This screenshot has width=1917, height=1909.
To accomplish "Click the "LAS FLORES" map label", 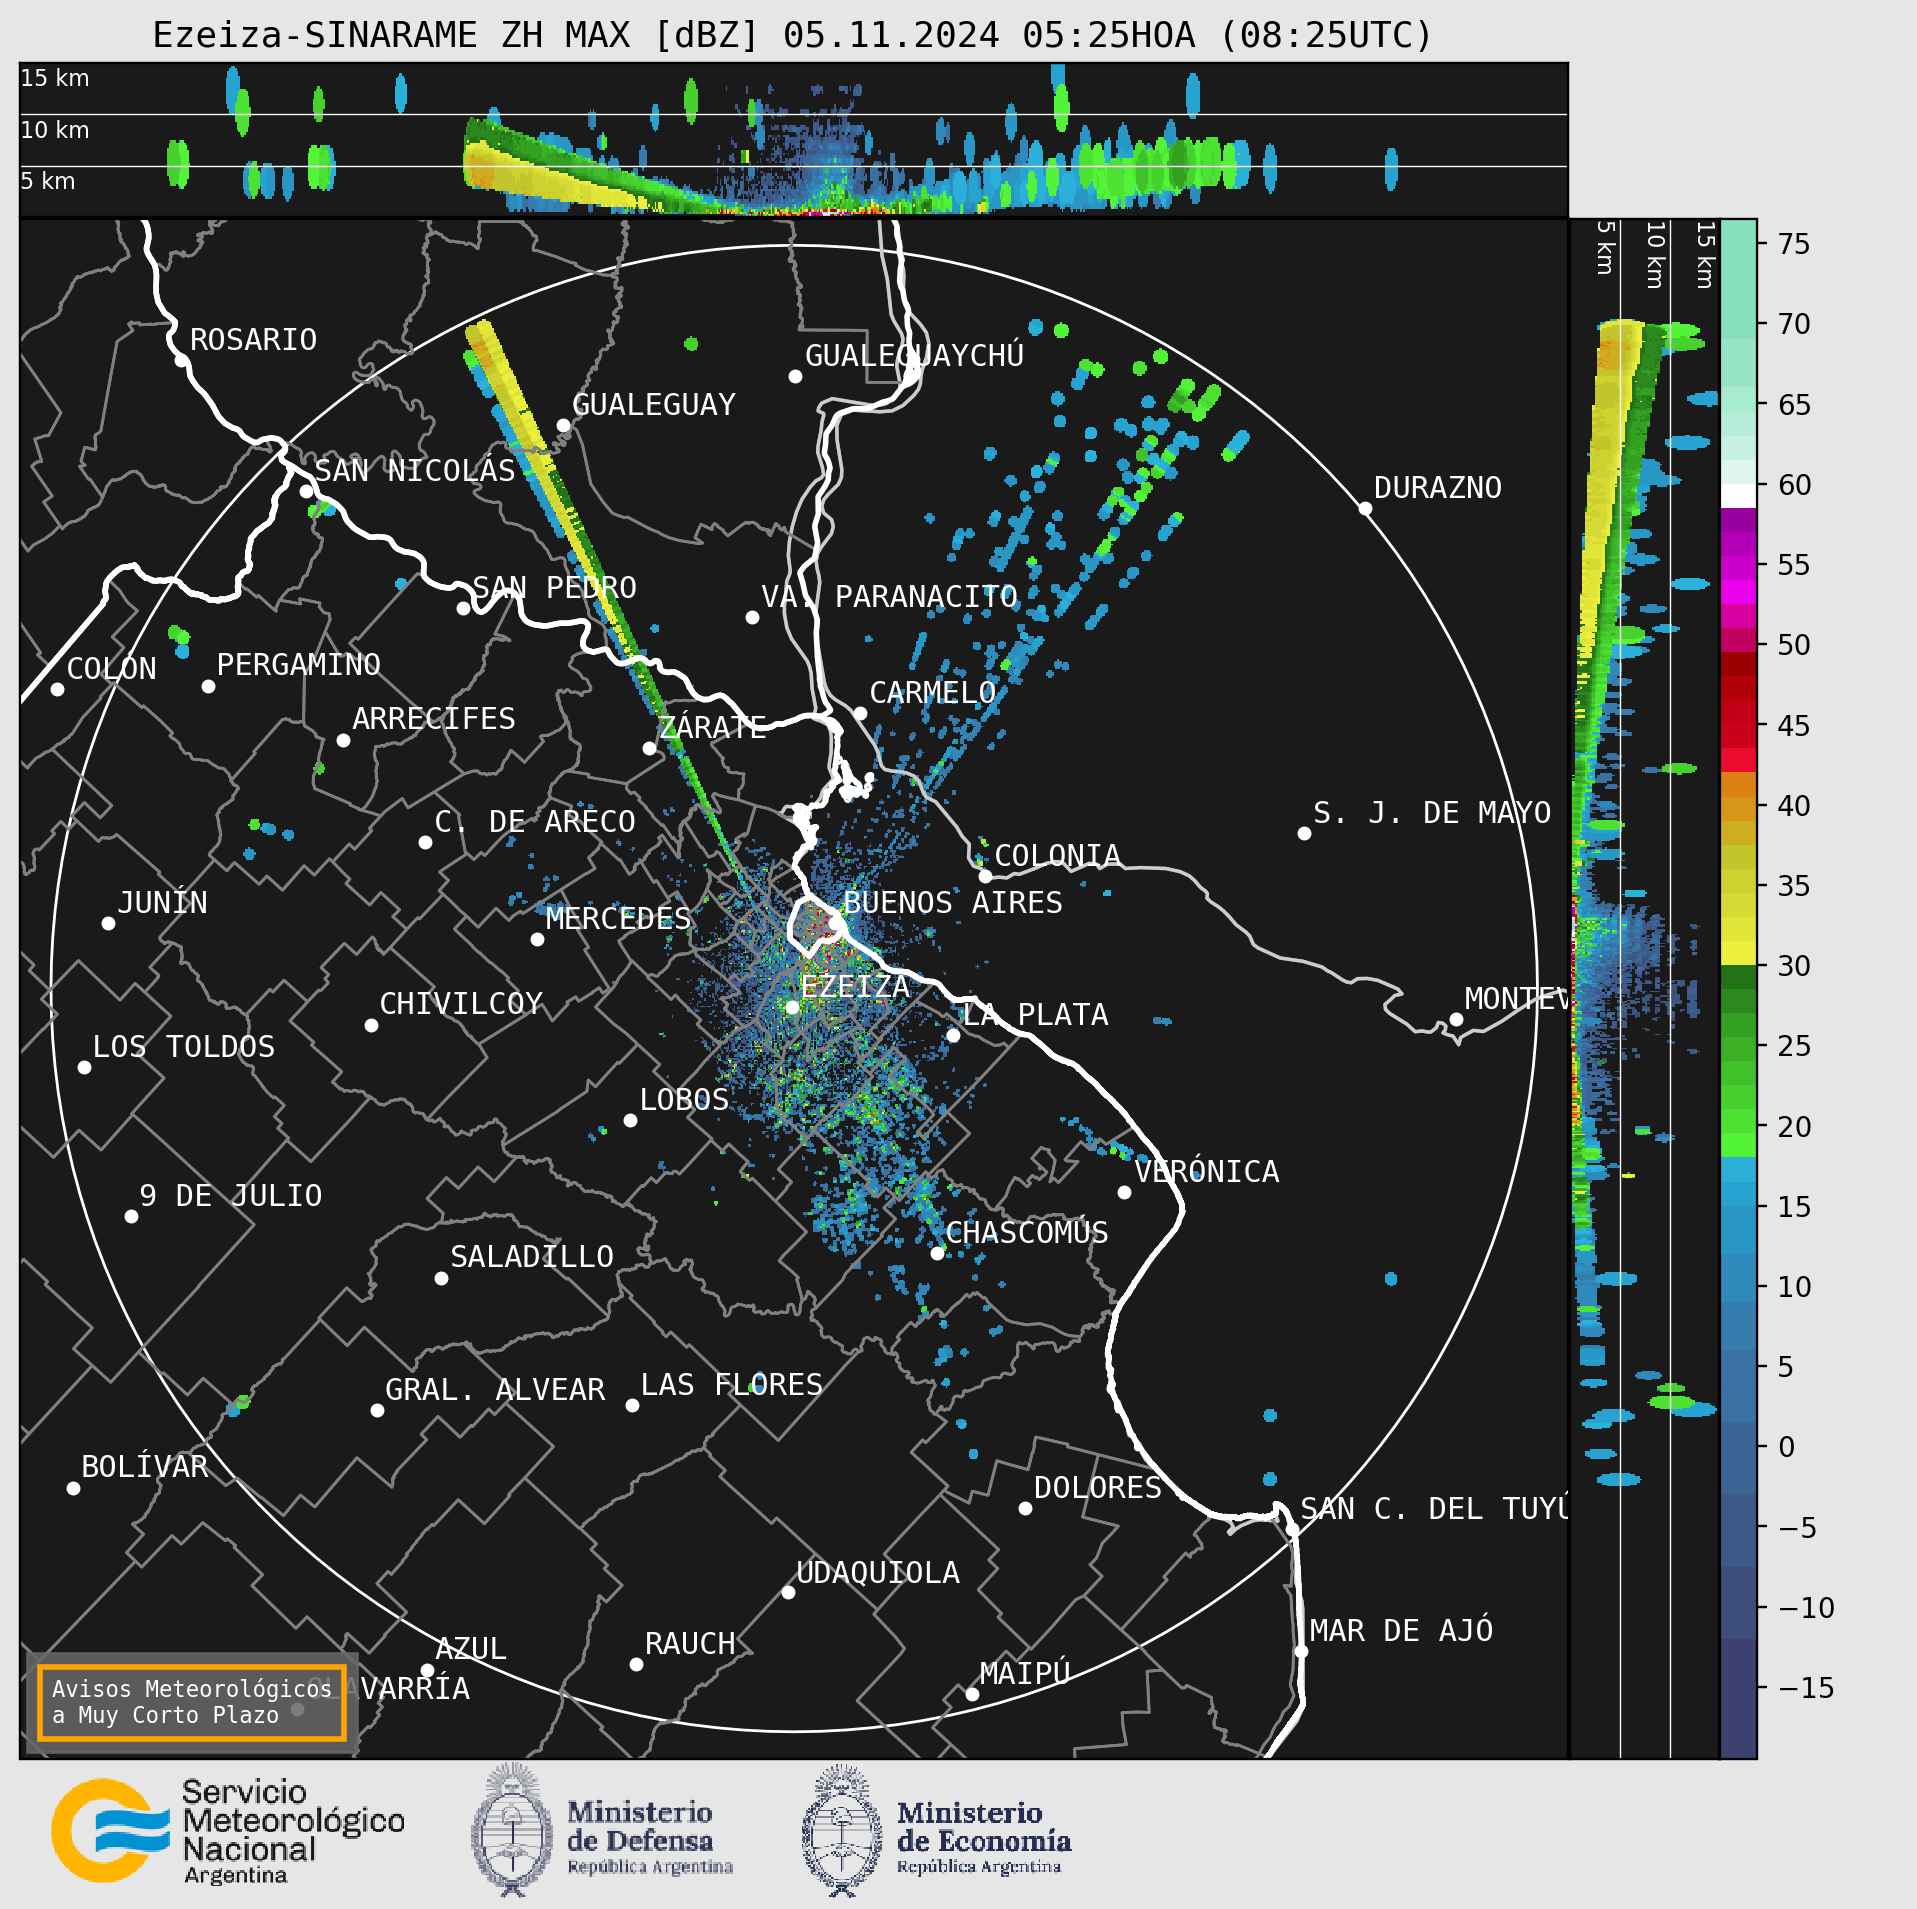I will click(x=731, y=1384).
